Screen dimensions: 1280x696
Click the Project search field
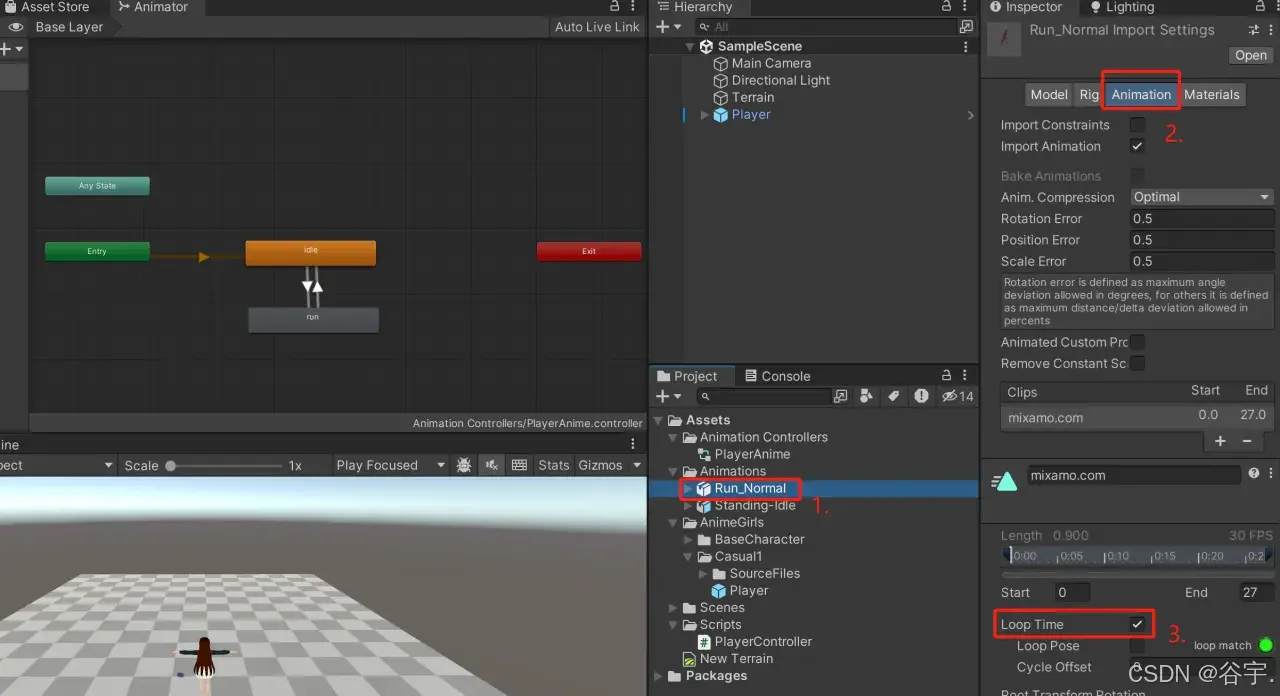[764, 396]
